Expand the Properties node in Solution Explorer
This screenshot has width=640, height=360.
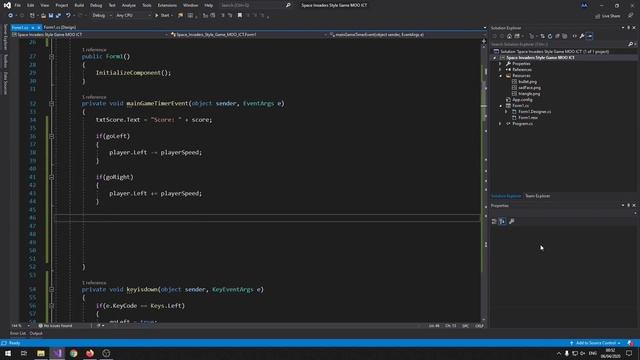click(500, 64)
